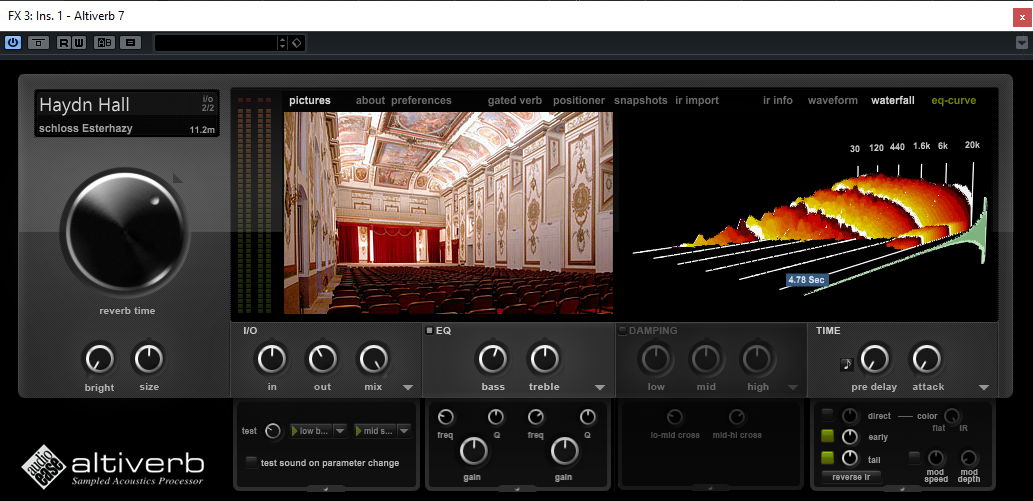Click the reverse ir button
The width and height of the screenshot is (1033, 501).
pos(852,477)
